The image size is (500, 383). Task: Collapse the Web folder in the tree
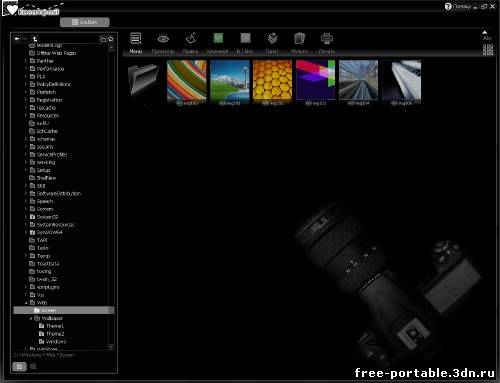[x=26, y=303]
